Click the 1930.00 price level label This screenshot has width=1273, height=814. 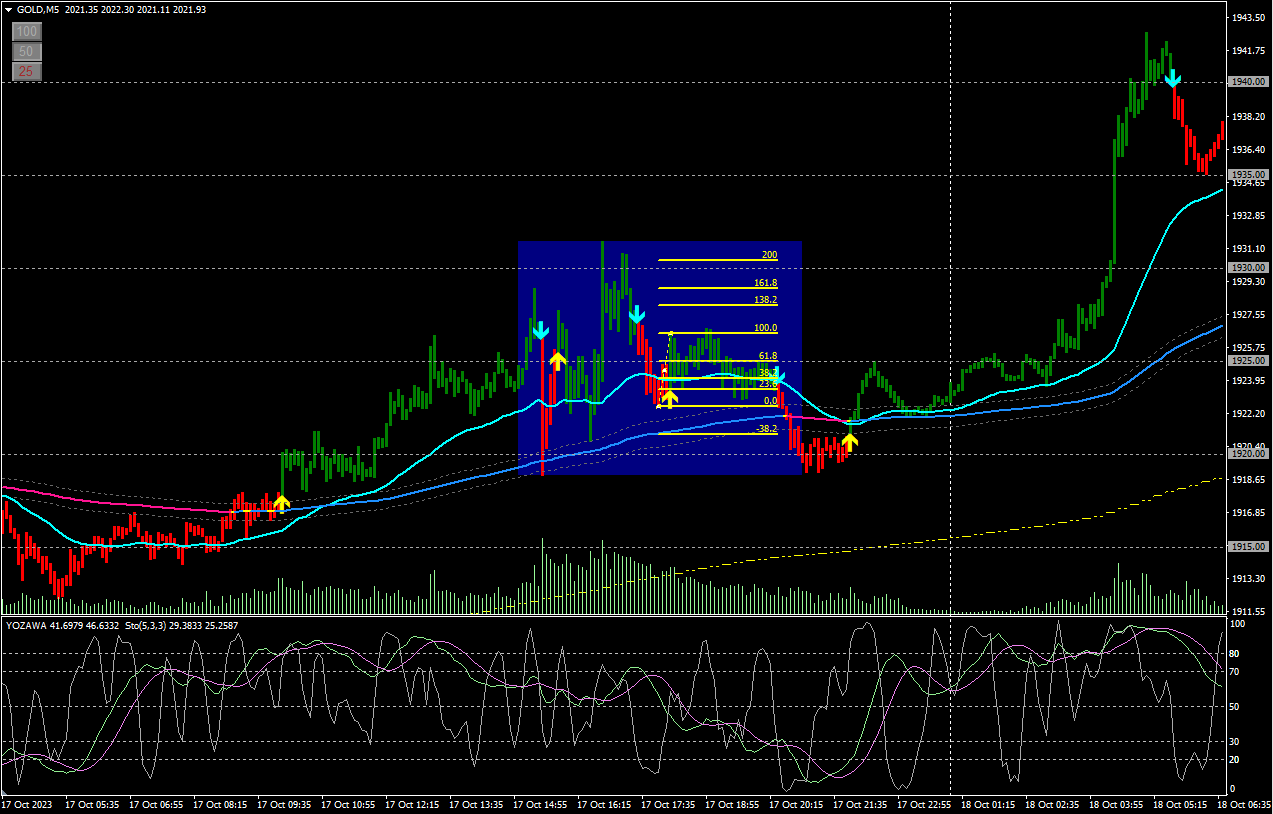point(1247,268)
